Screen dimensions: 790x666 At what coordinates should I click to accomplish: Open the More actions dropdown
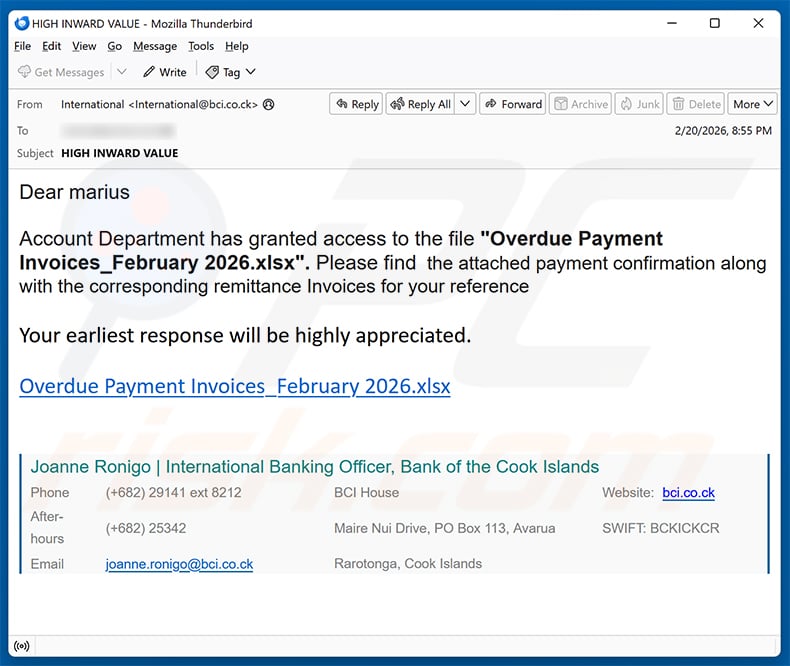[753, 104]
